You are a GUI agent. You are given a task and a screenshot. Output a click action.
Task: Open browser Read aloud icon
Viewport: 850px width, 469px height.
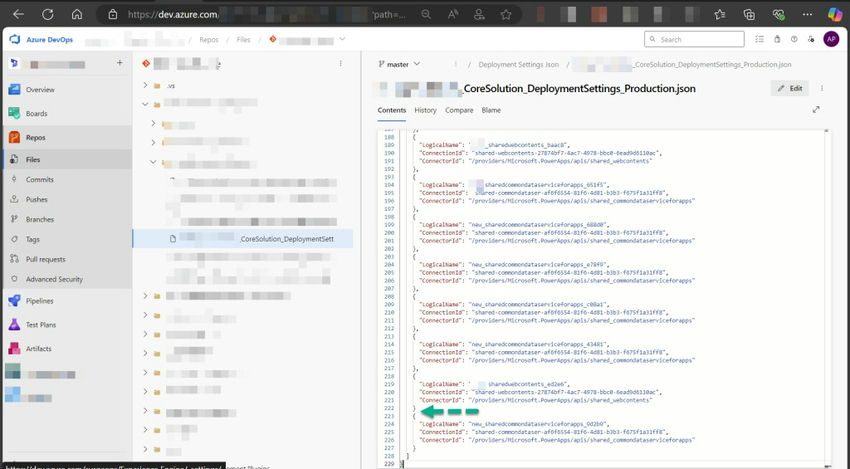[x=453, y=15]
